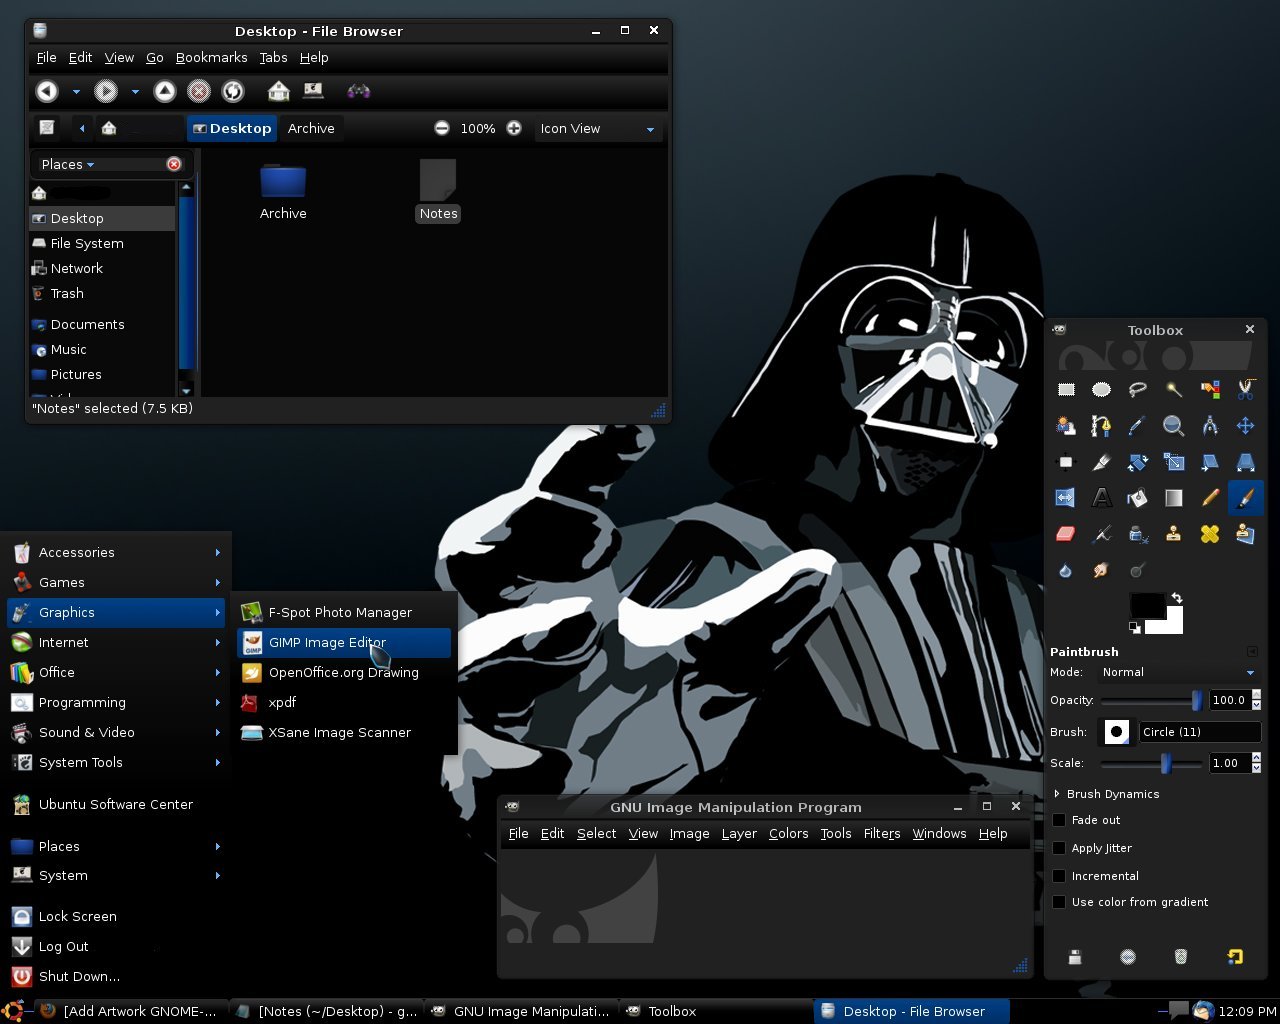Select the Shear tool in Toolbox
1280x1024 pixels.
coord(1210,462)
